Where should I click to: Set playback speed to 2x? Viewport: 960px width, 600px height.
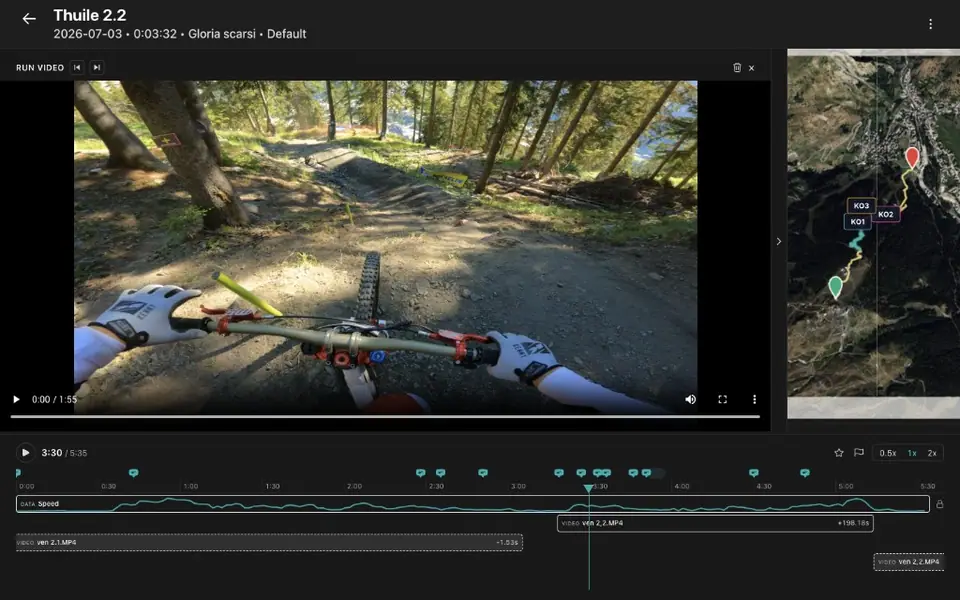pos(932,453)
